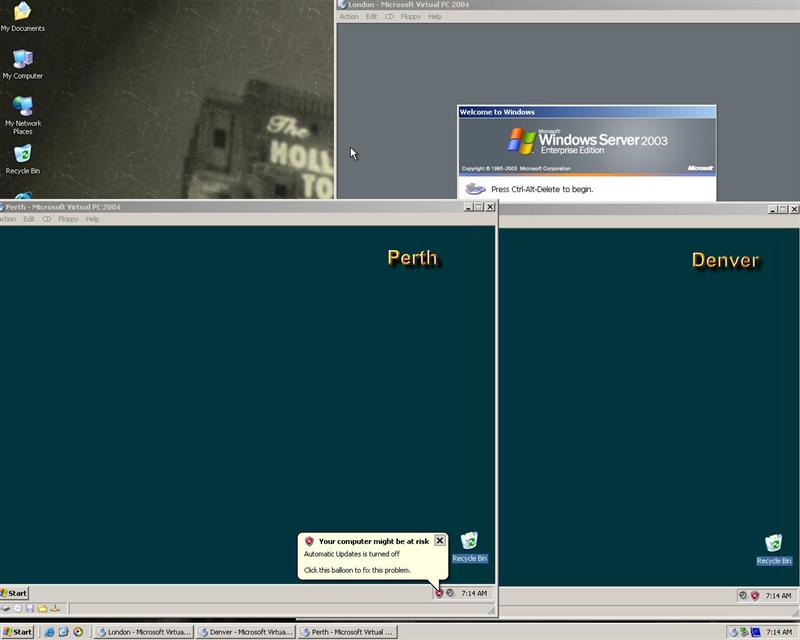
Task: Click floppy disk icon in Perth status bar
Action: pyautogui.click(x=30, y=608)
